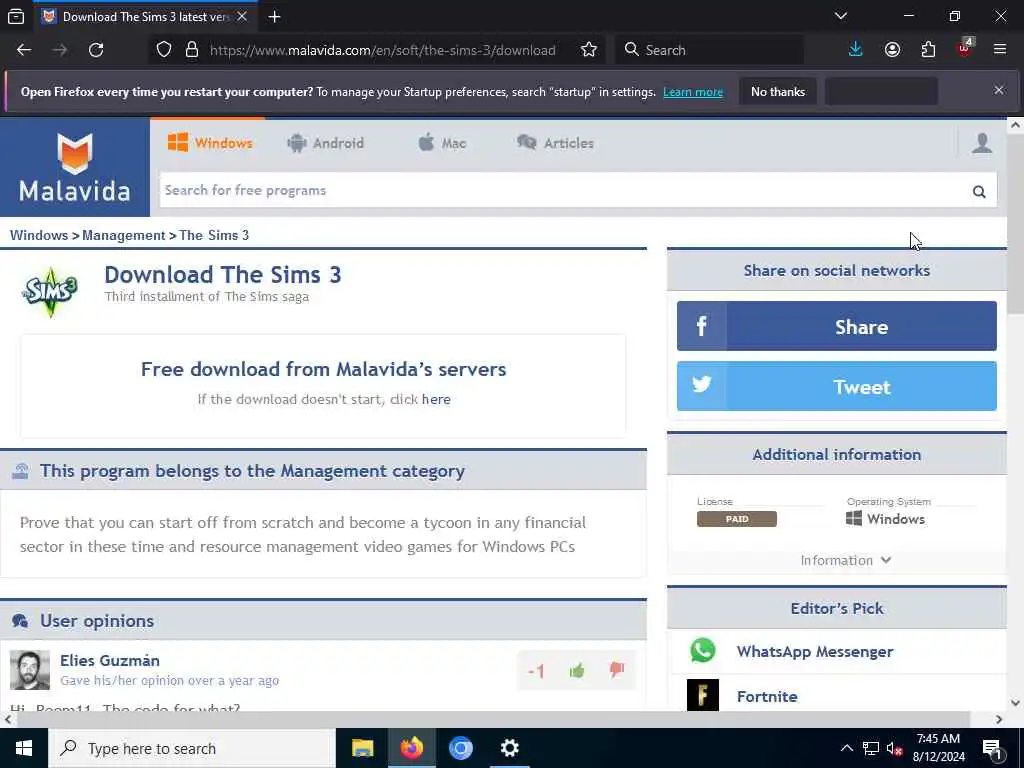The height and width of the screenshot is (768, 1024).
Task: Click the No thanks button
Action: 778,91
